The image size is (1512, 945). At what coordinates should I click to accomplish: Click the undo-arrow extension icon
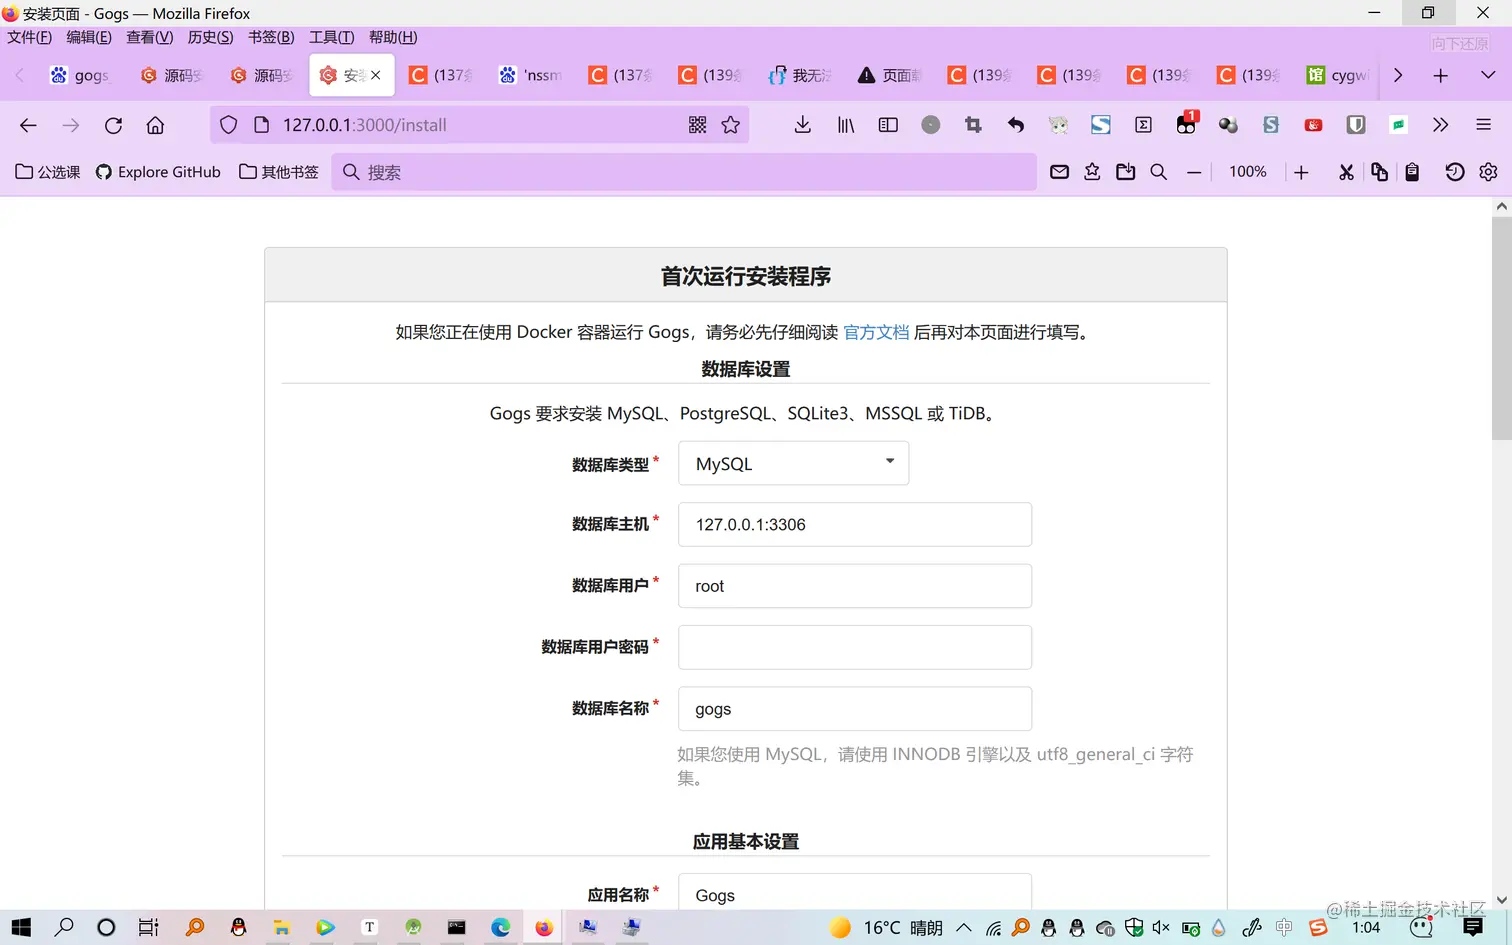pyautogui.click(x=1016, y=125)
